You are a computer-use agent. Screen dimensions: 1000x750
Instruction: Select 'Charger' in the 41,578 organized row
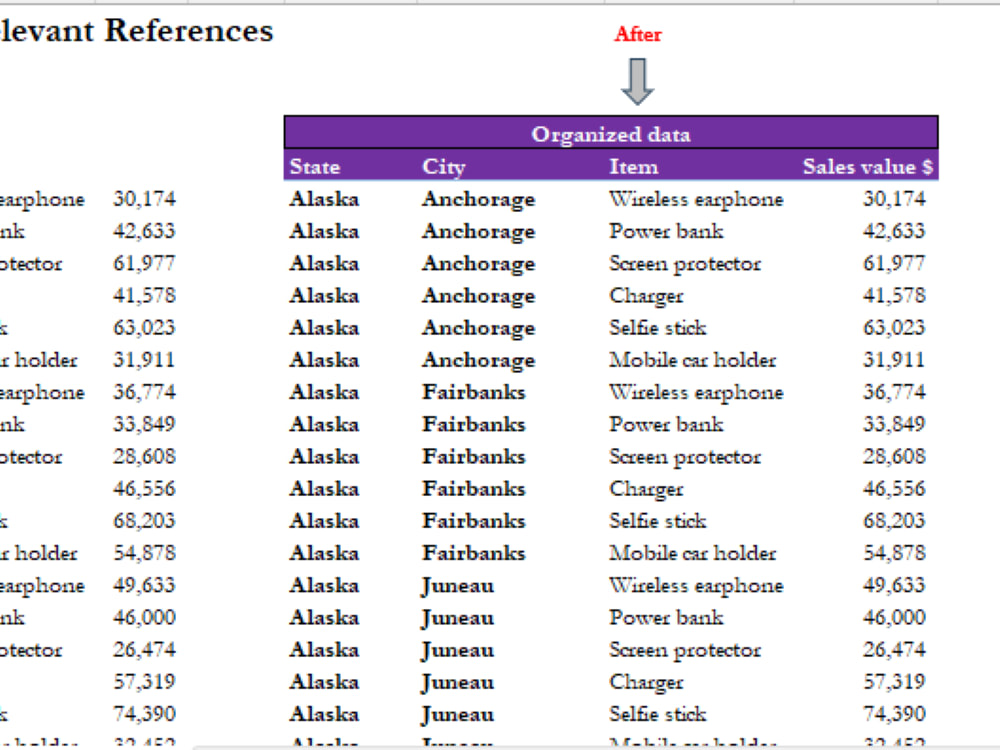[x=646, y=295]
